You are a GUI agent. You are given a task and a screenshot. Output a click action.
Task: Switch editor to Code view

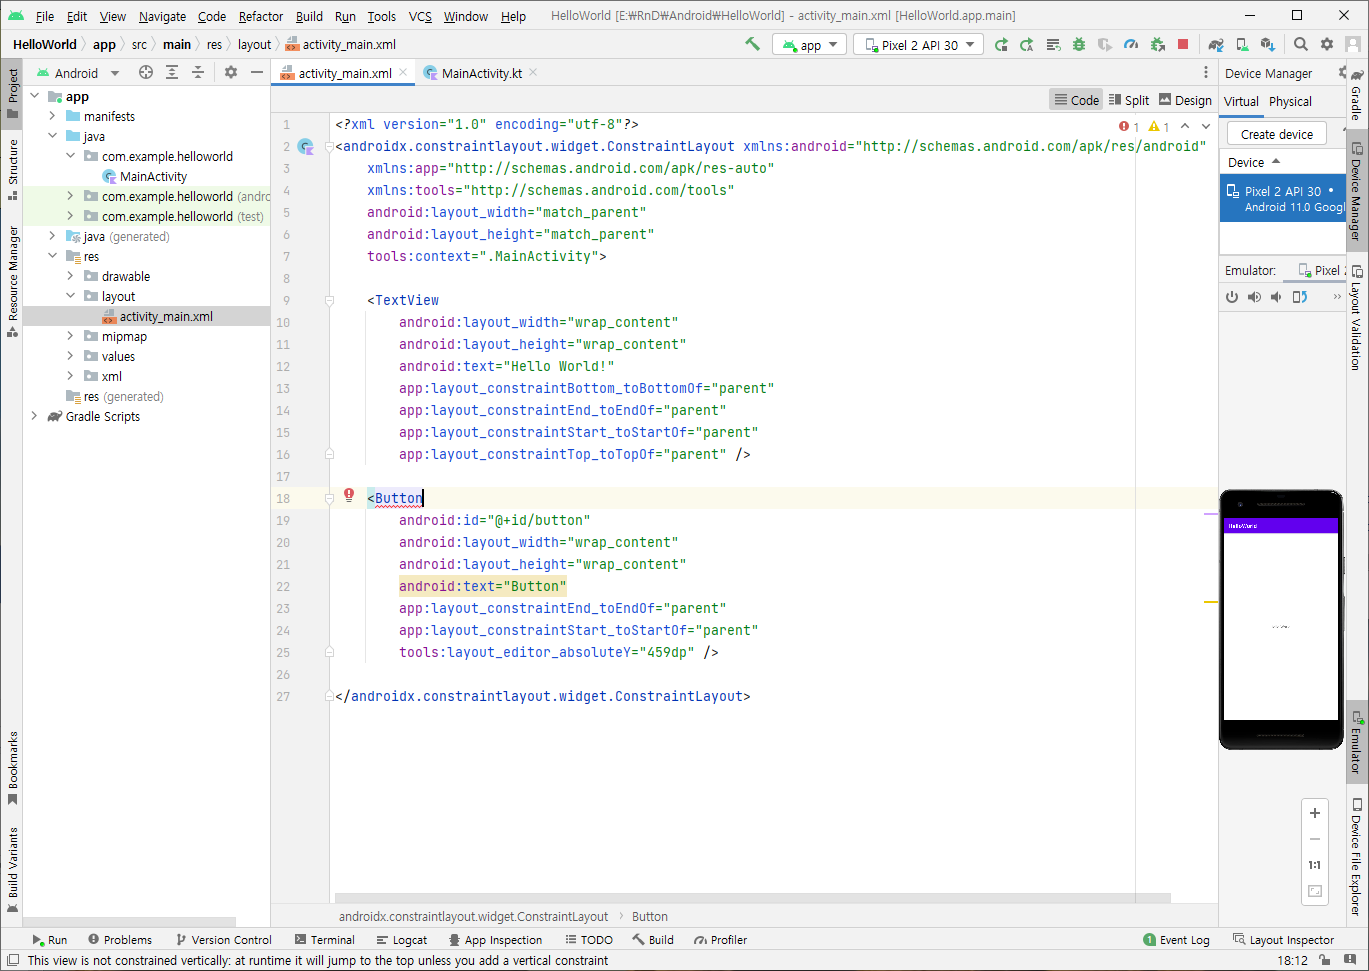pyautogui.click(x=1076, y=100)
